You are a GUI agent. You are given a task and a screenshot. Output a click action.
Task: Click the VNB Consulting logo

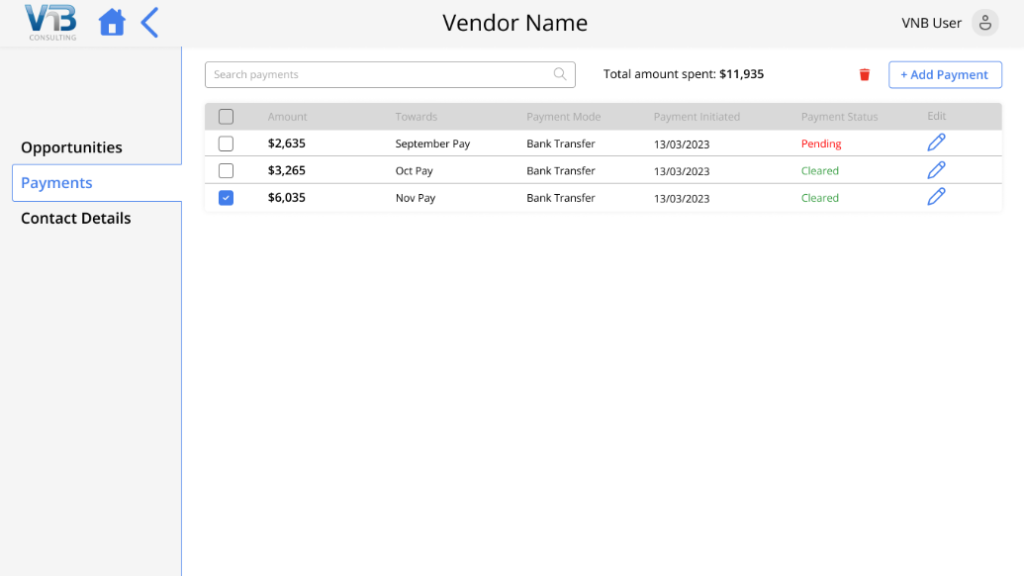[x=52, y=23]
